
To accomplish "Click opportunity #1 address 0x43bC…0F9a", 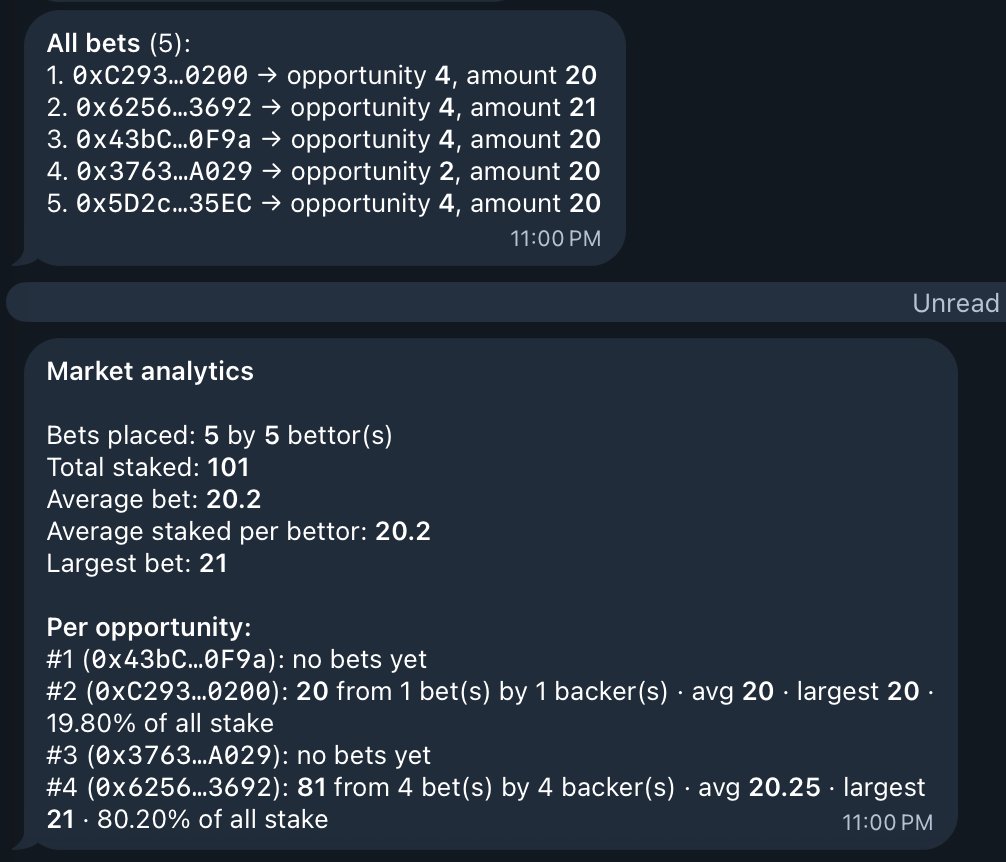I will [179, 659].
